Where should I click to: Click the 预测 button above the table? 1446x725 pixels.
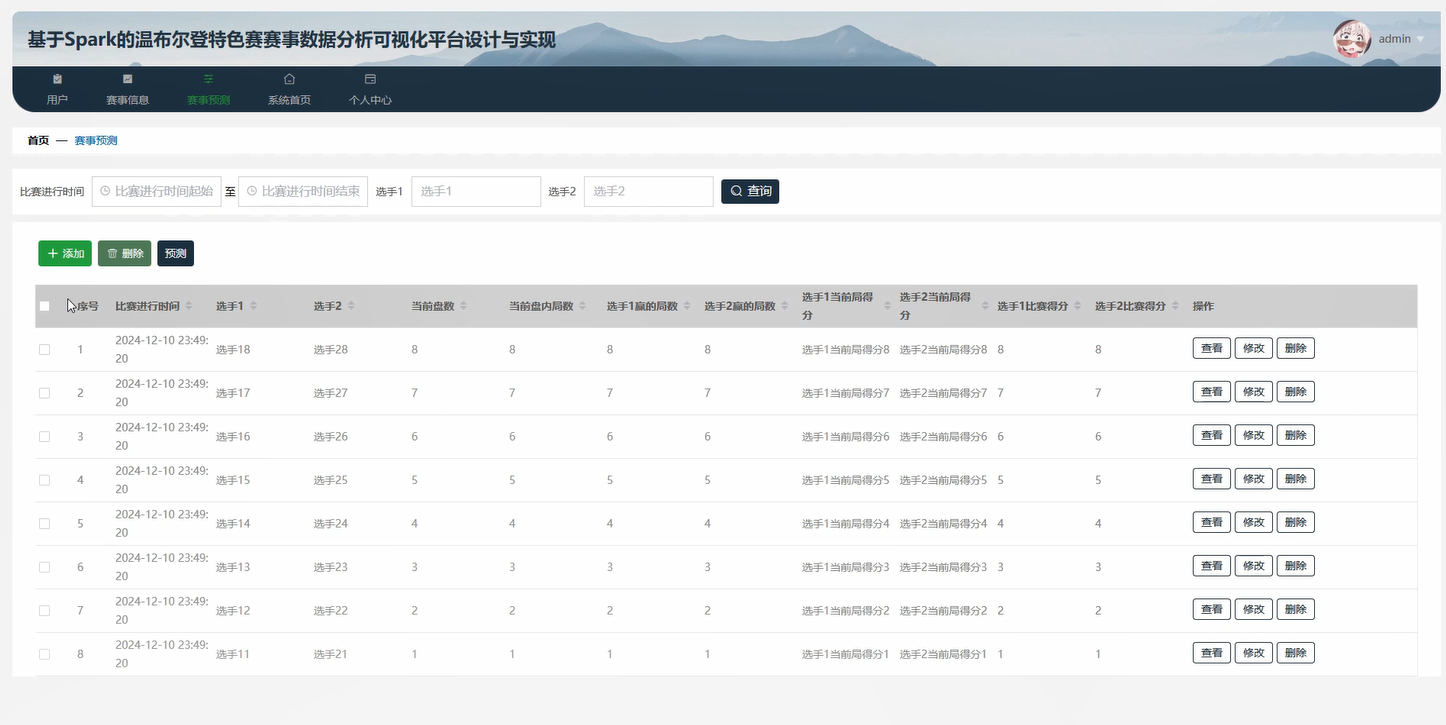[x=176, y=254]
